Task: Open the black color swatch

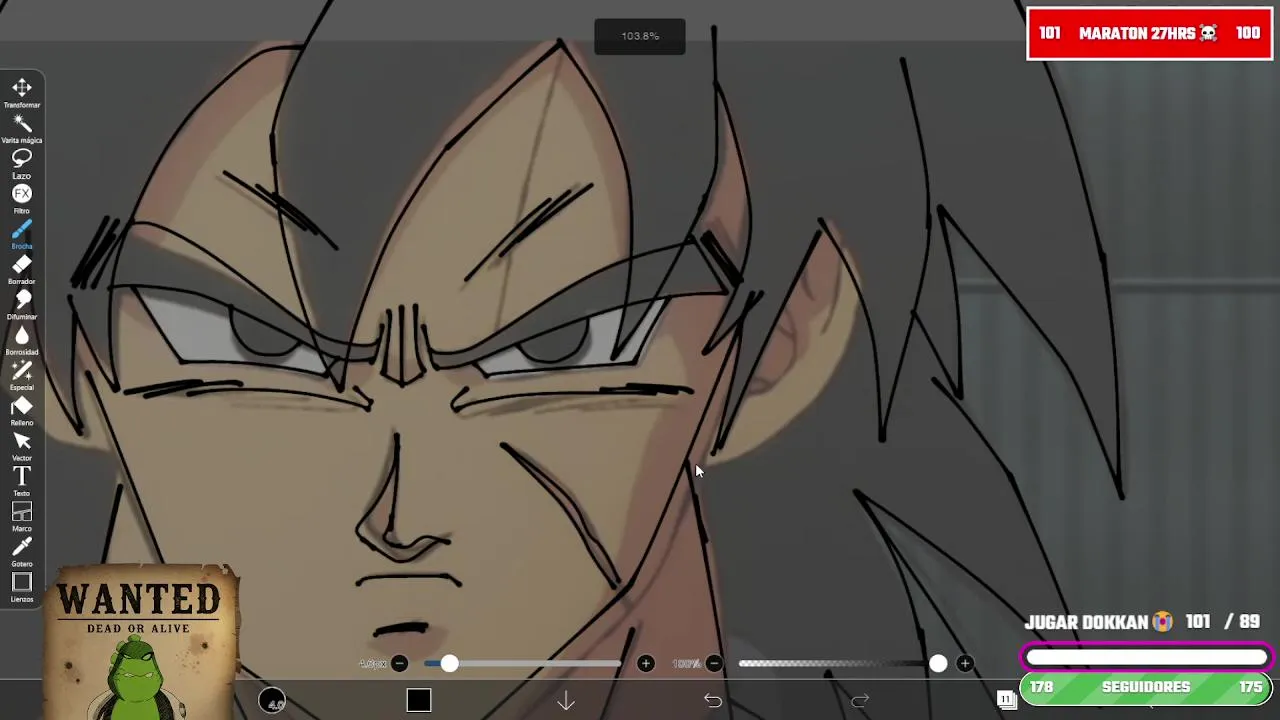Action: tap(419, 701)
